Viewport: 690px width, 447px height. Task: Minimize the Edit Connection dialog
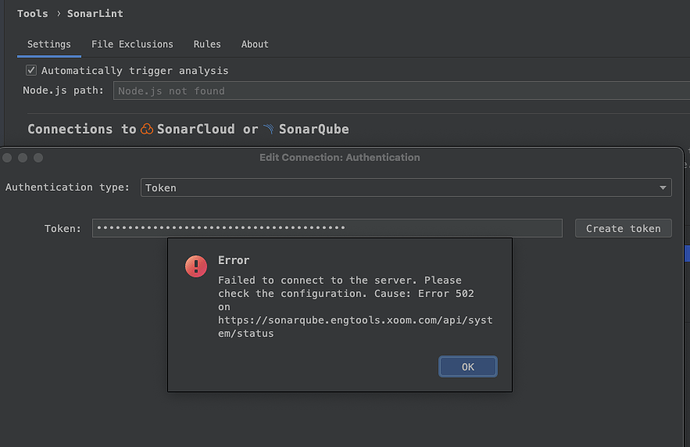(23, 158)
